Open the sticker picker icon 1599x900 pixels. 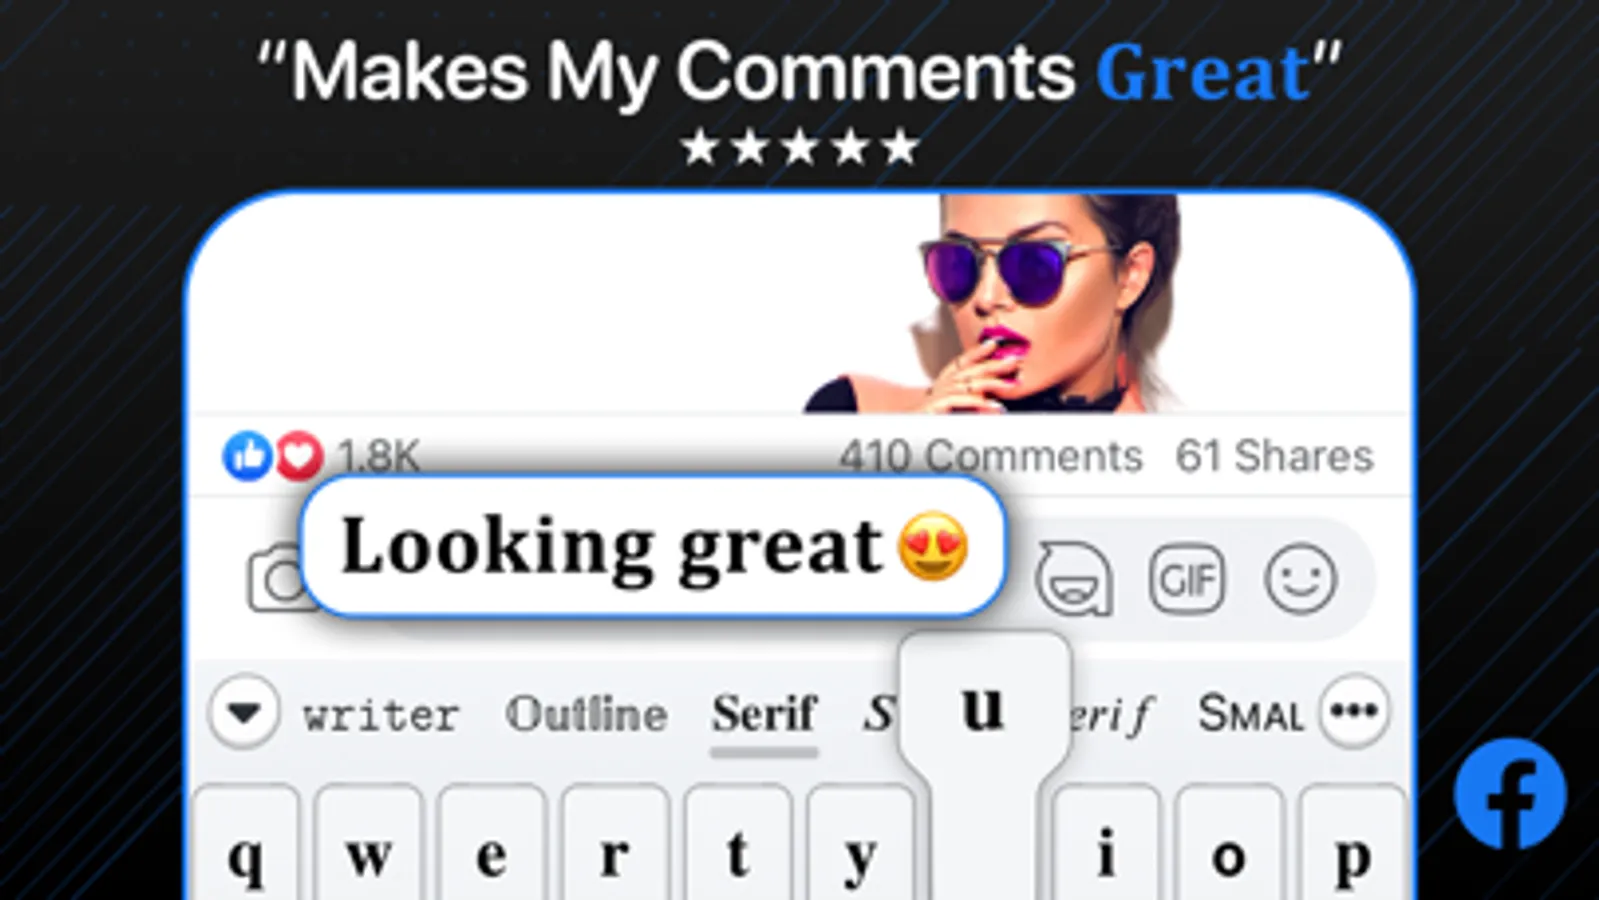click(x=1073, y=579)
